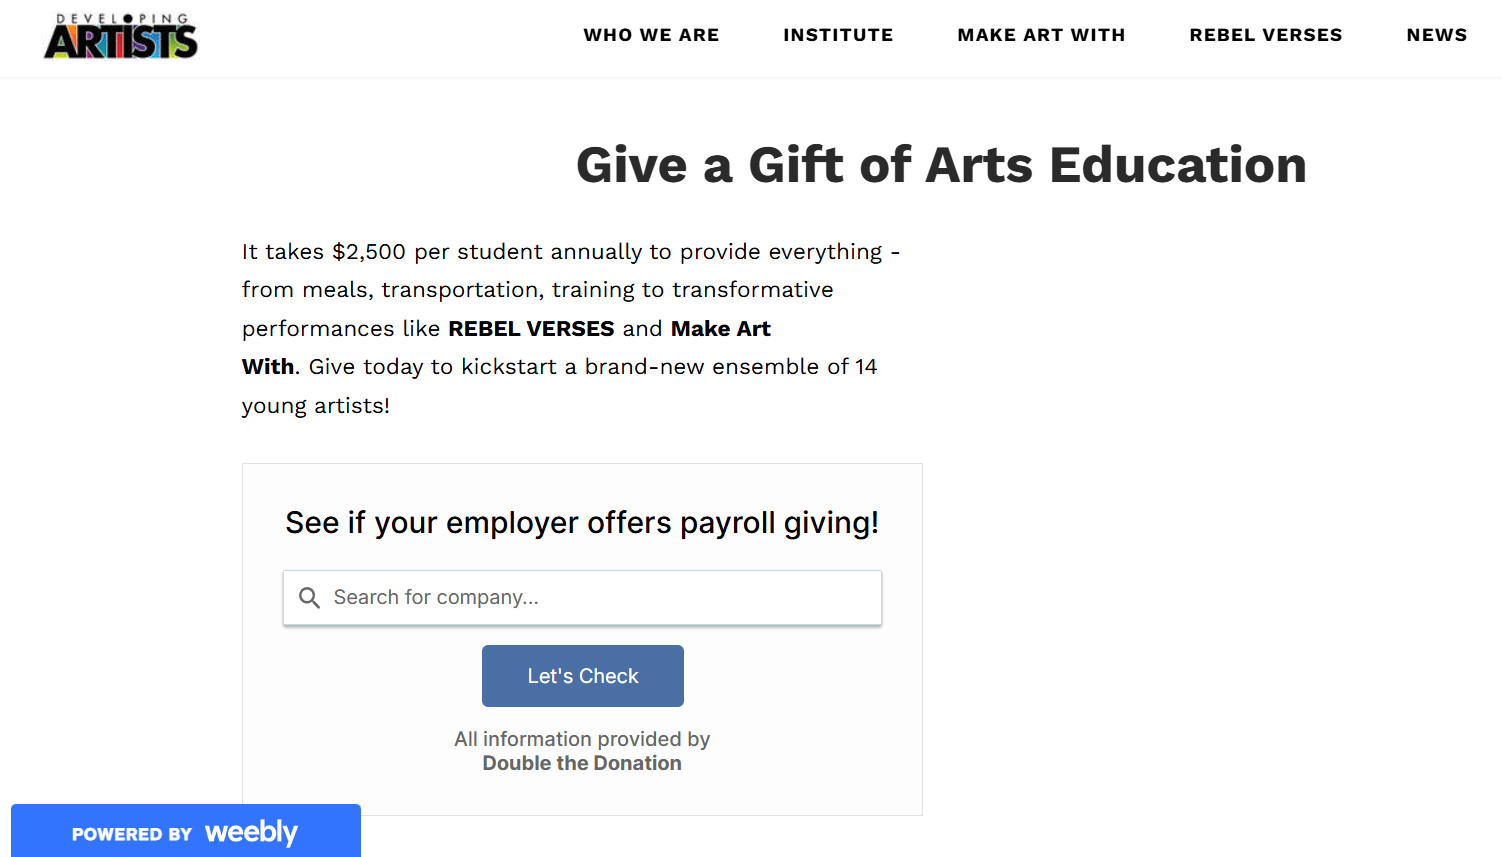Open the INSTITUTE menu item

(x=838, y=34)
